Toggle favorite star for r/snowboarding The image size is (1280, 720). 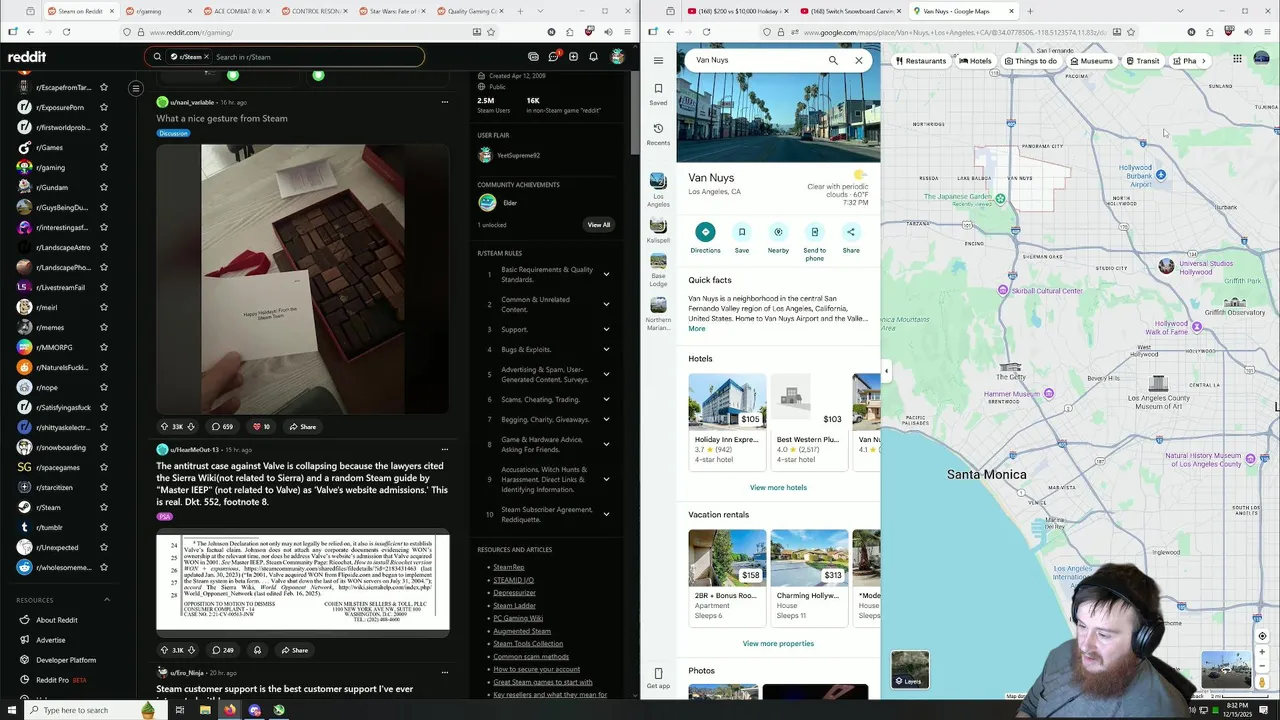point(104,447)
